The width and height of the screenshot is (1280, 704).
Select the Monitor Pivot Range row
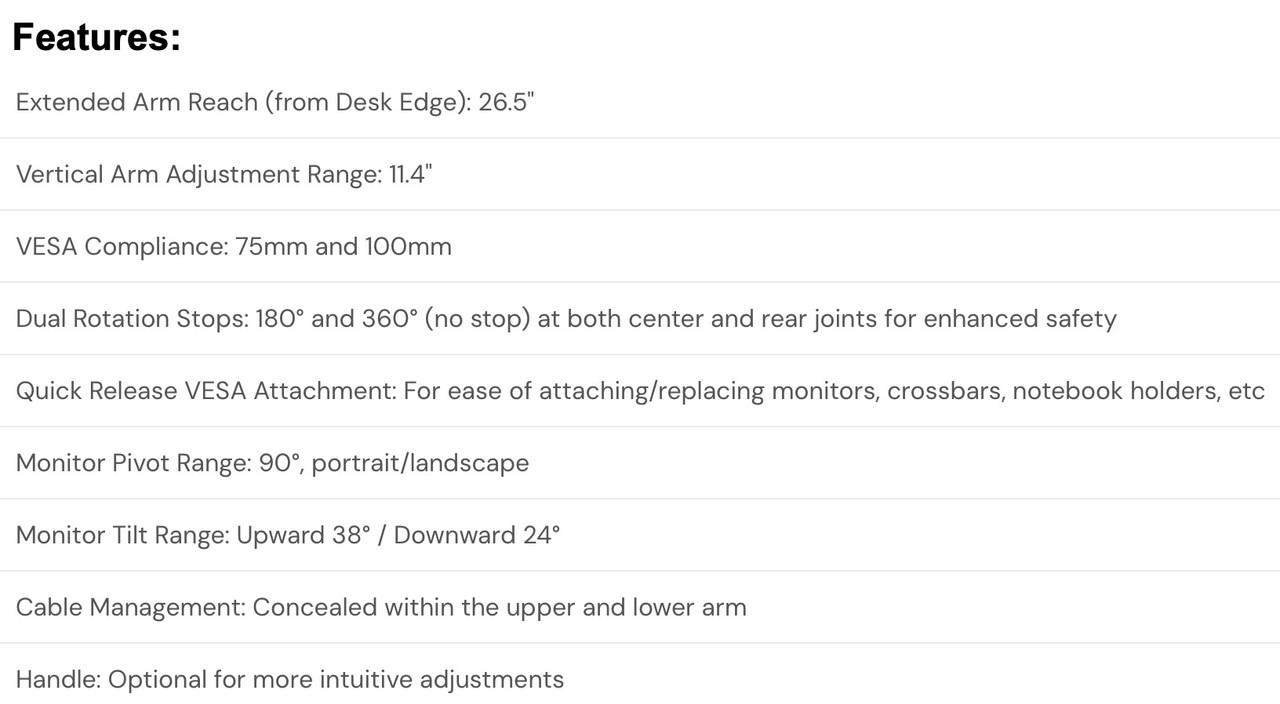[x=640, y=462]
